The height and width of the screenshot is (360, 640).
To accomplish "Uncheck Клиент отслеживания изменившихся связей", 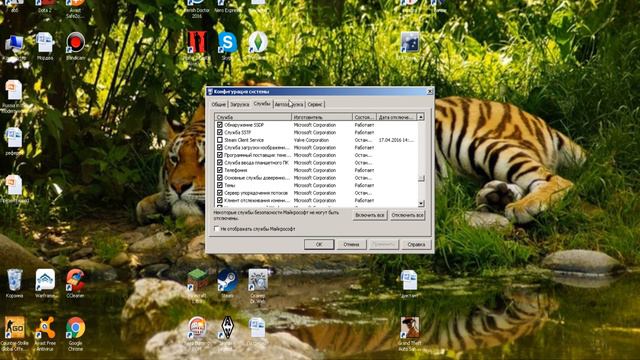I will pos(220,200).
